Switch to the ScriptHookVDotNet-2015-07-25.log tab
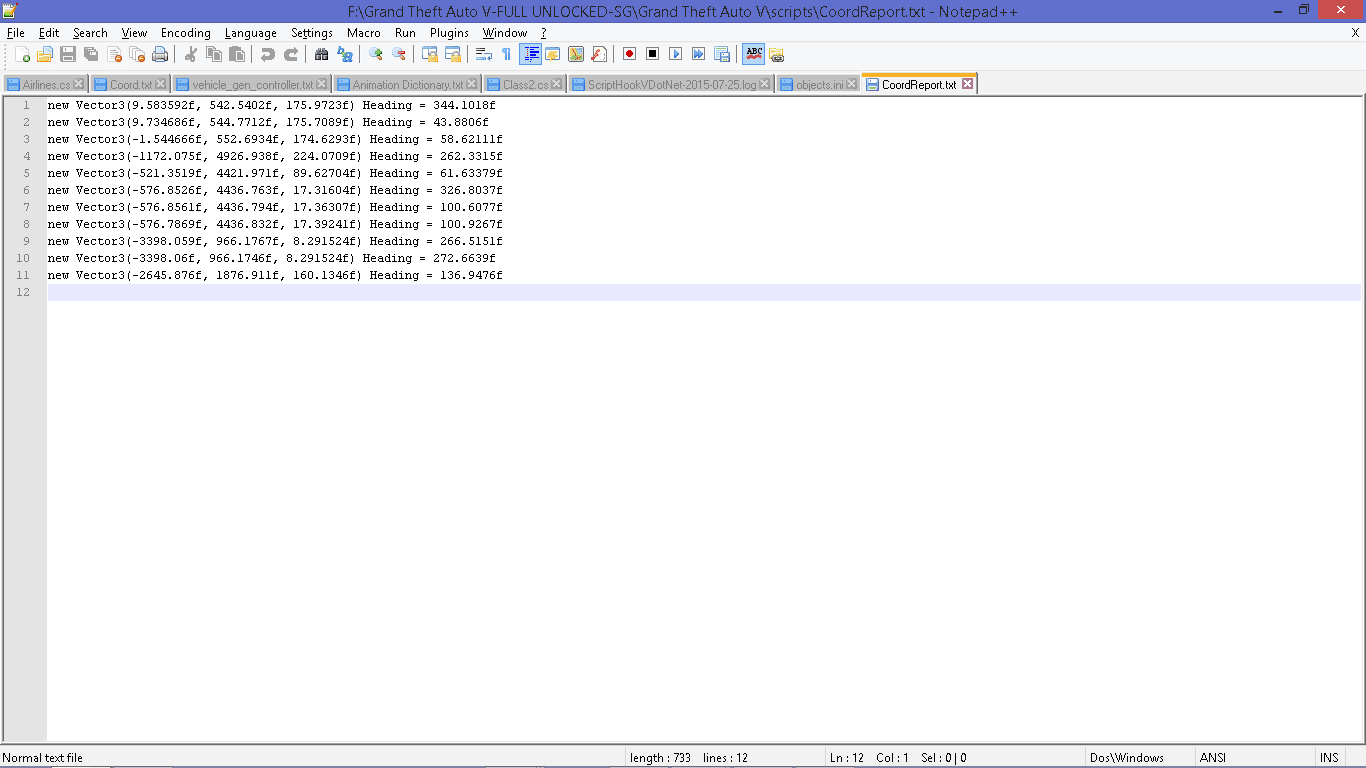This screenshot has height=768, width=1366. click(x=672, y=85)
